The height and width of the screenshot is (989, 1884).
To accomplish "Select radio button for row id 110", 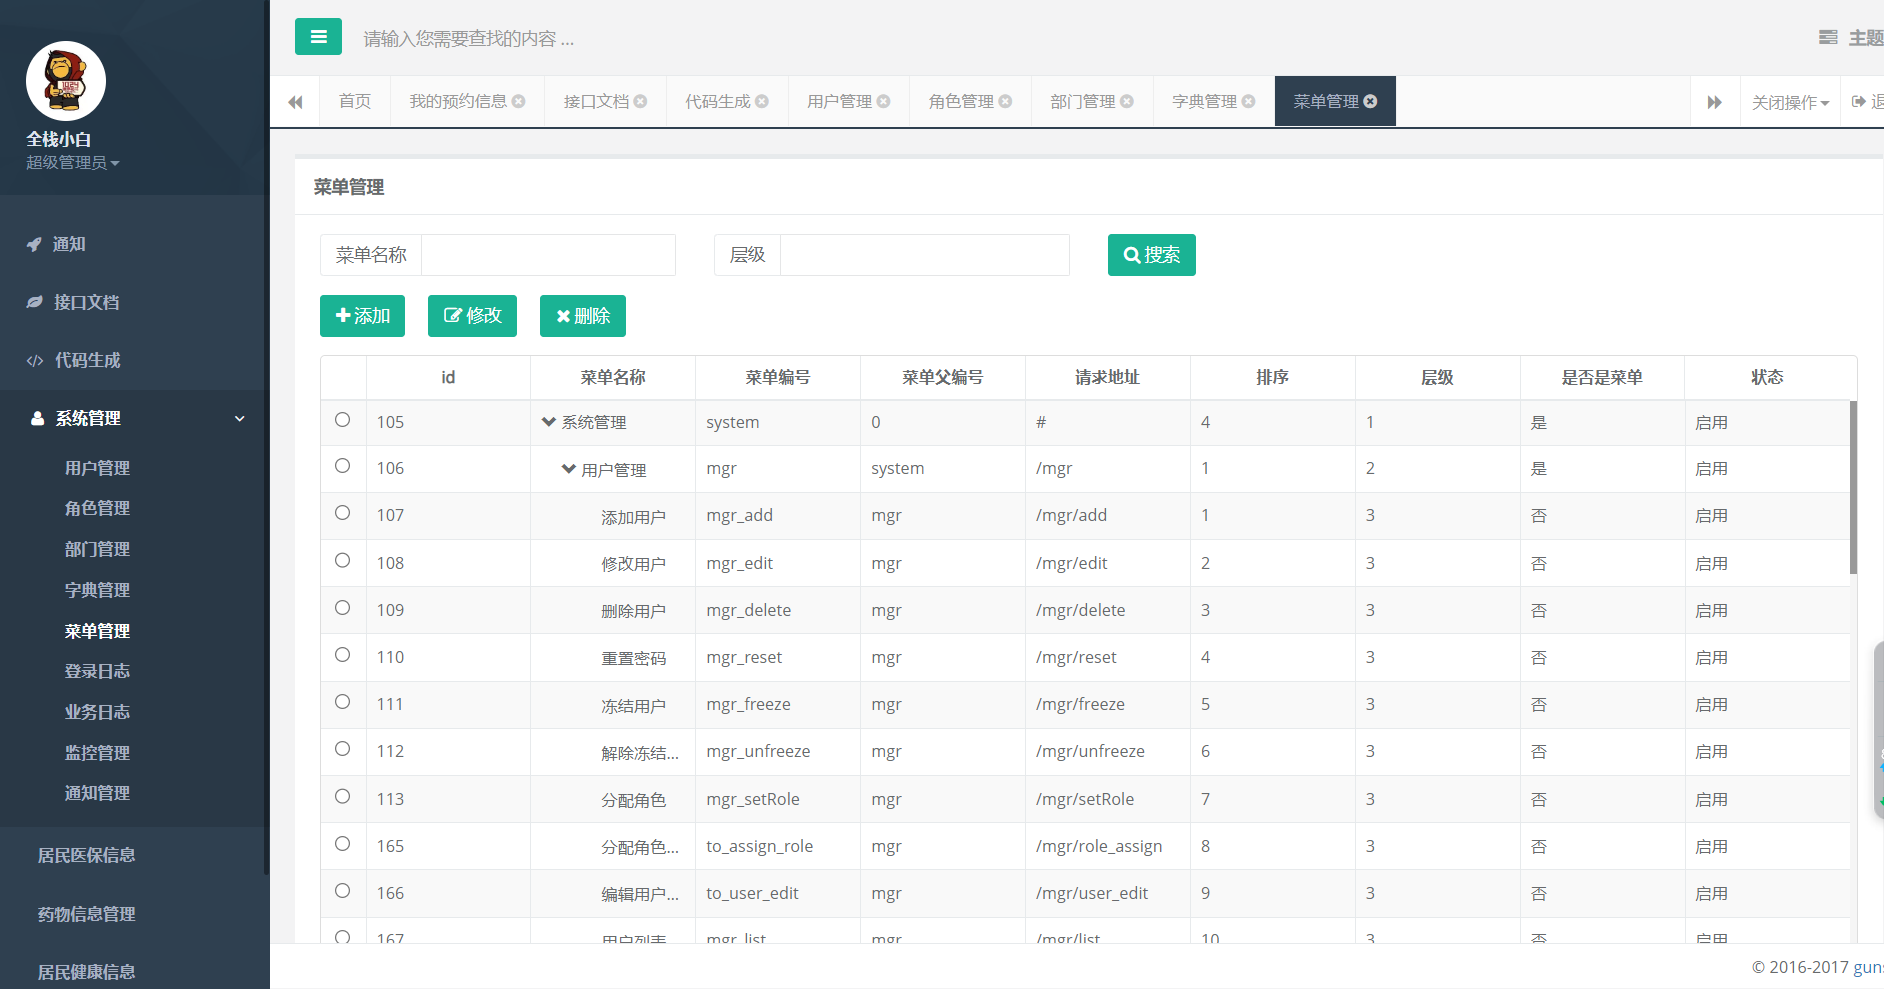I will coord(343,655).
